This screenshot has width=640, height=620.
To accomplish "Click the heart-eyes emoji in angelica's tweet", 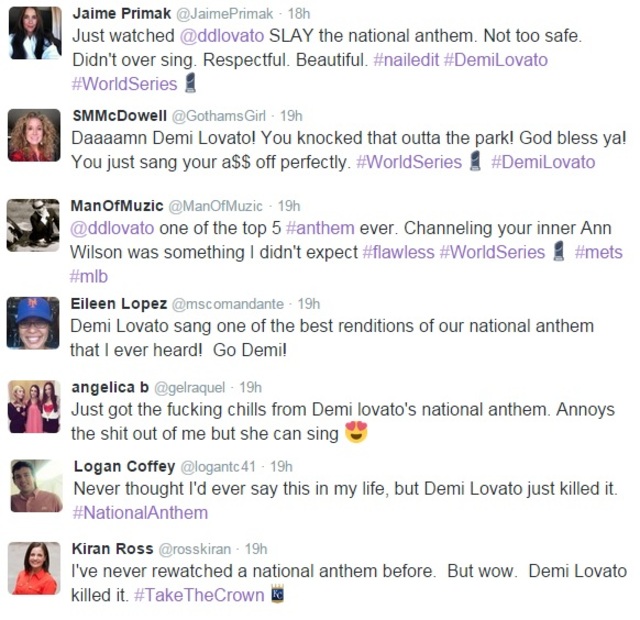I will [x=356, y=433].
